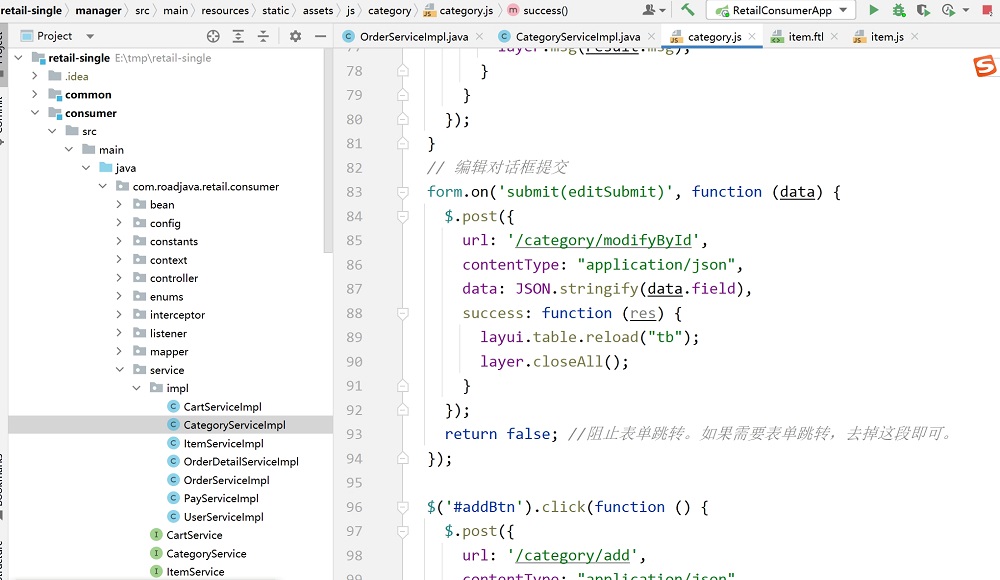
Task: Hide the Project tool window with the minus icon
Action: 322,36
